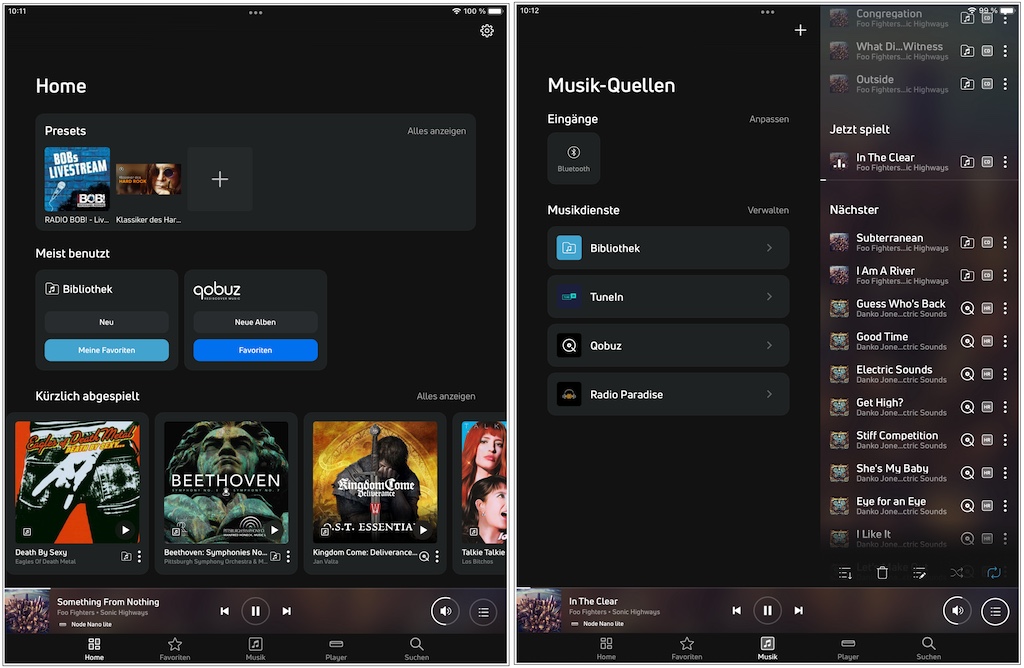Image resolution: width=1024 pixels, height=668 pixels.
Task: Click Qobuz source icon on Get High?
Action: coord(967,407)
